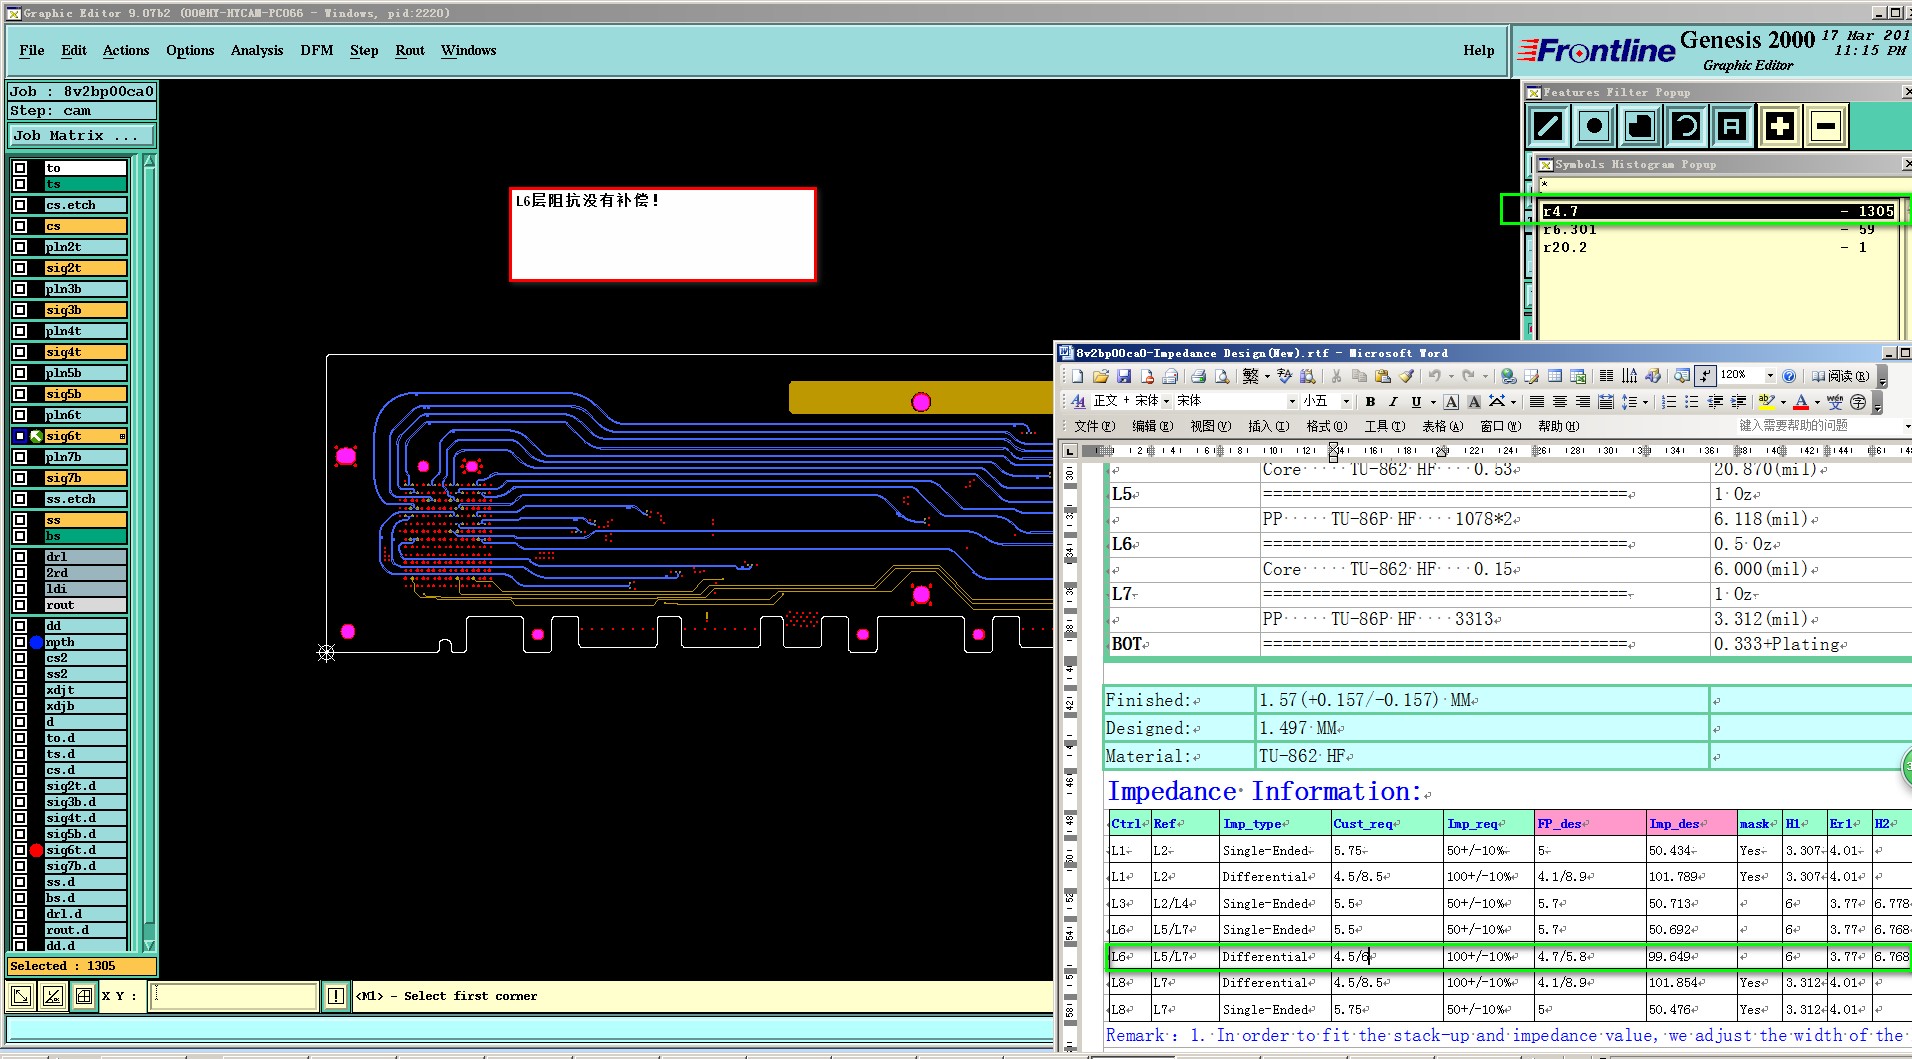Screen dimensions: 1912x1059
Task: Toggle display checkbox for pln5b layer
Action: [20, 373]
